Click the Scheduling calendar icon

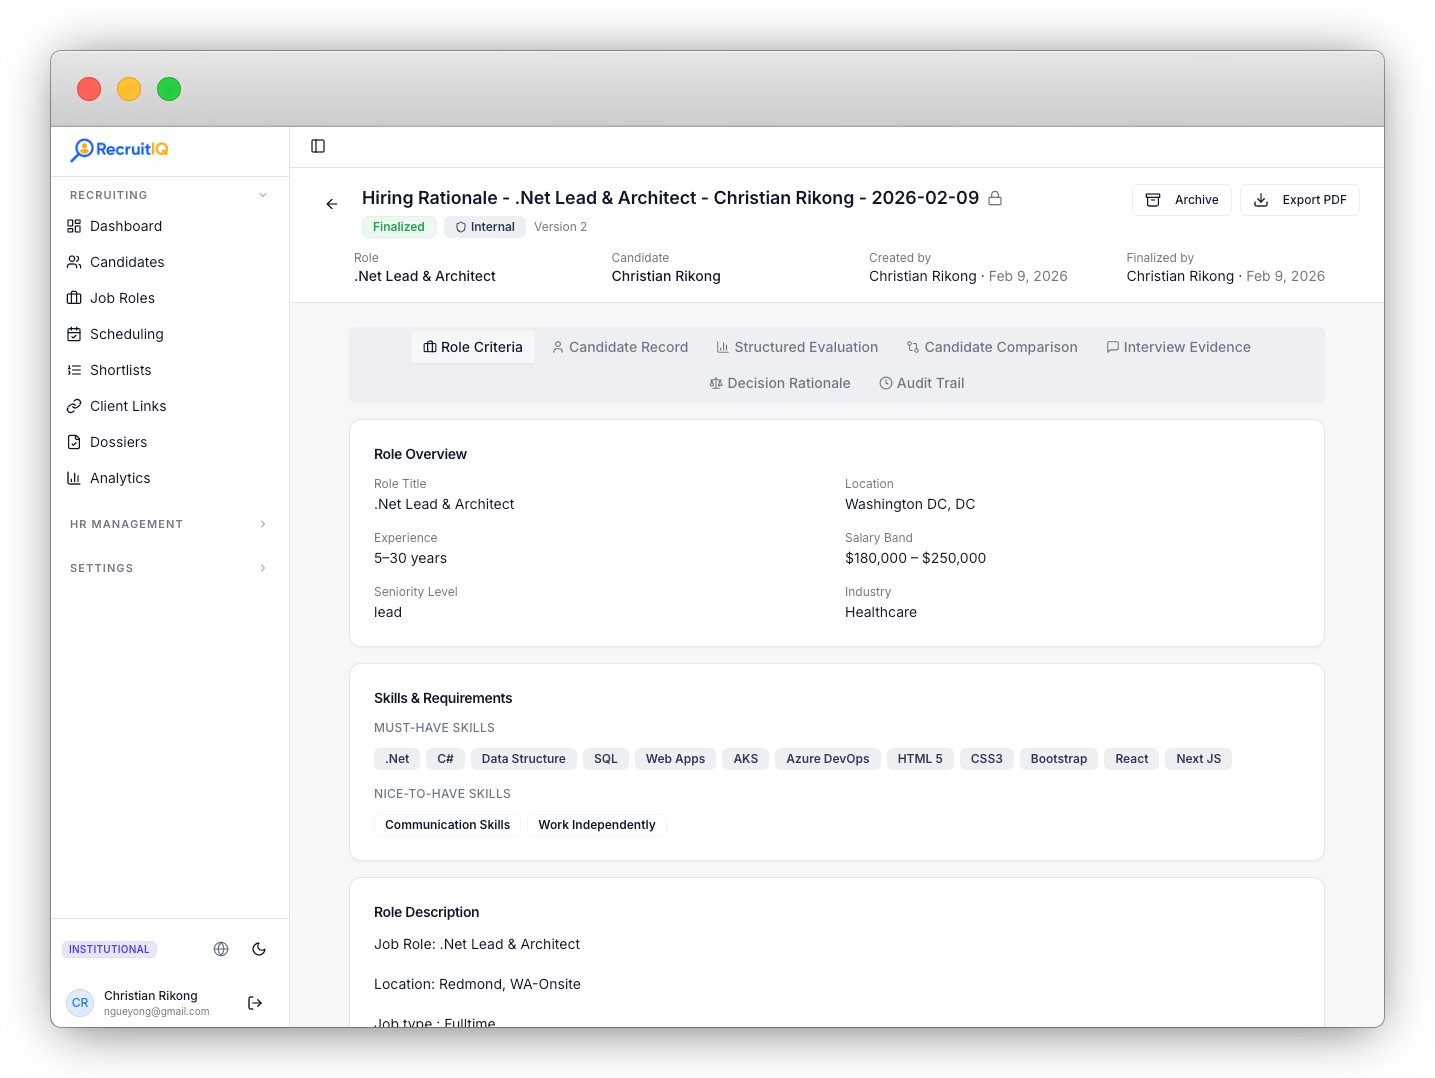point(74,334)
